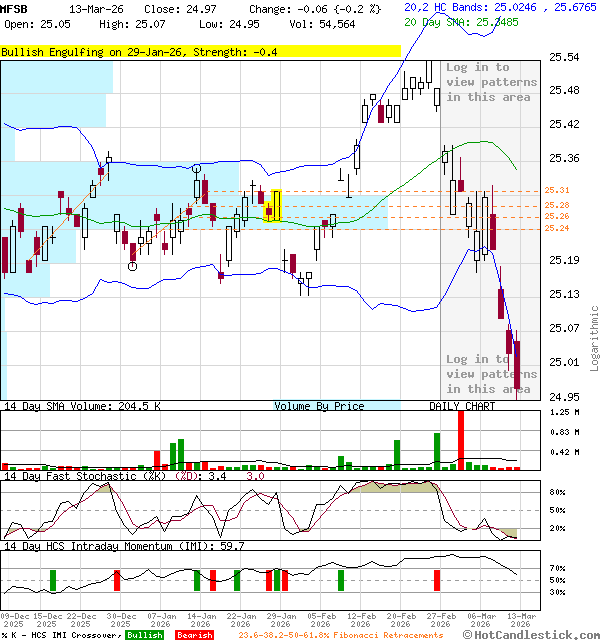The image size is (600, 640).
Task: Click the tall red volume spike bar
Action: point(461,438)
